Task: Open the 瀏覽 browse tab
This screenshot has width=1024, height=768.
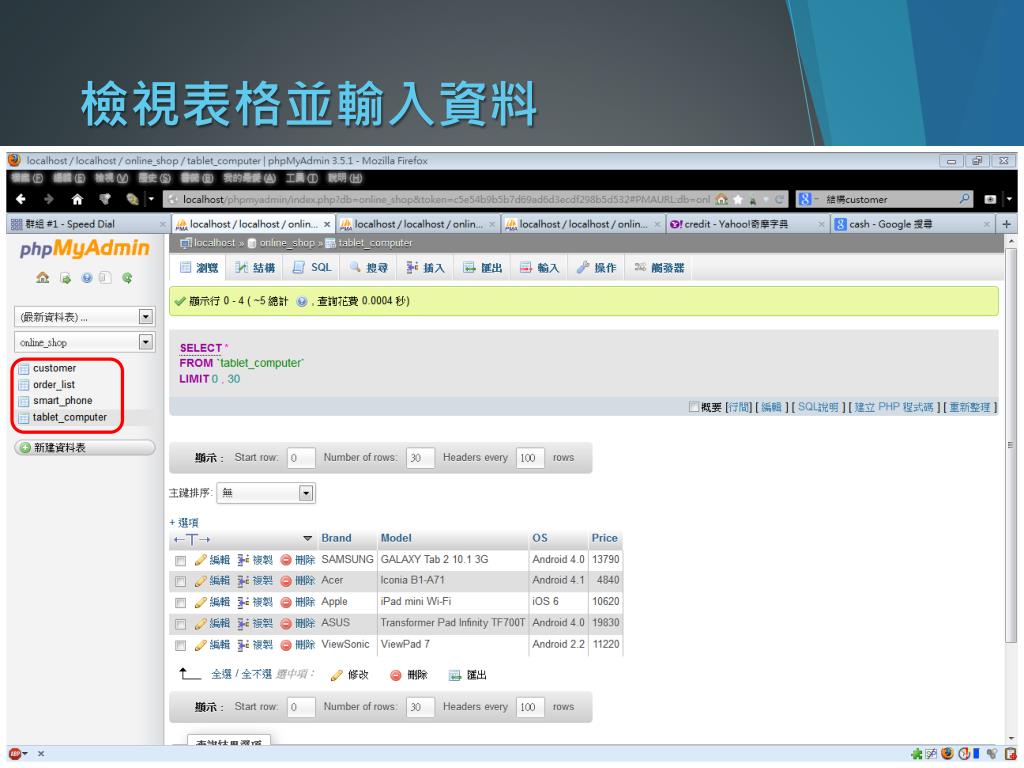Action: 199,268
